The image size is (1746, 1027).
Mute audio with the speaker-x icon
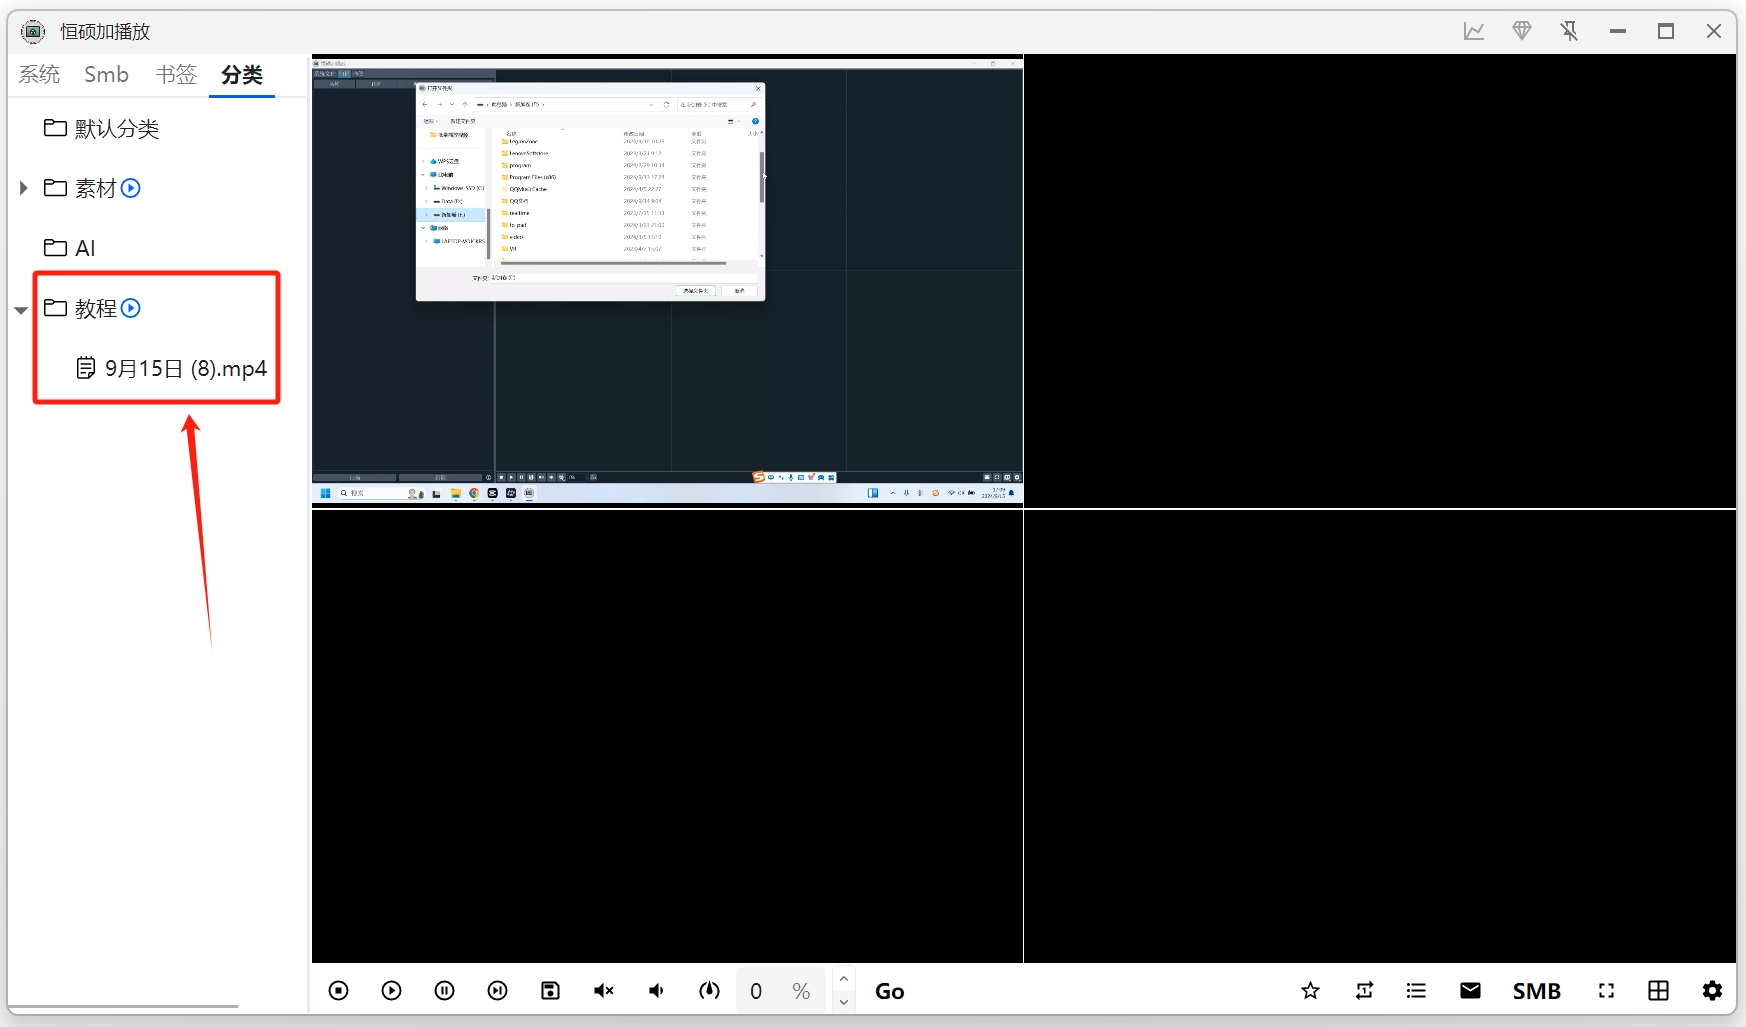click(603, 991)
